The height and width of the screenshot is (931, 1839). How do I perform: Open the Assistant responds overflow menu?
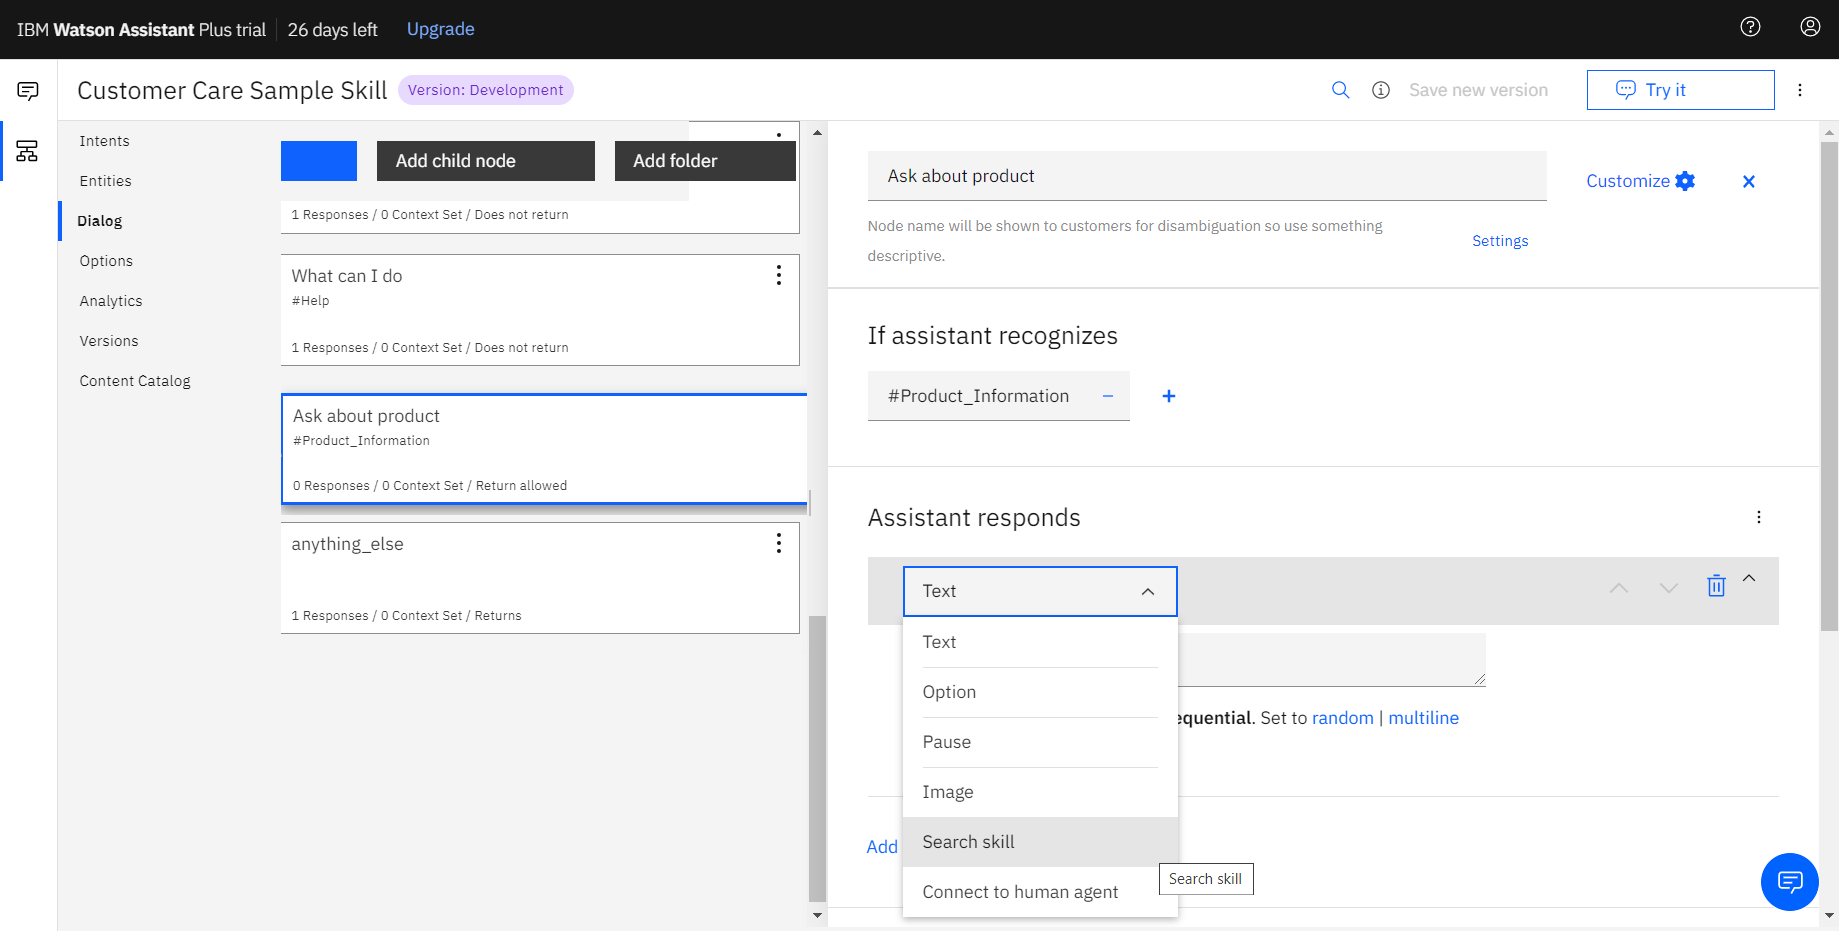coord(1759,517)
